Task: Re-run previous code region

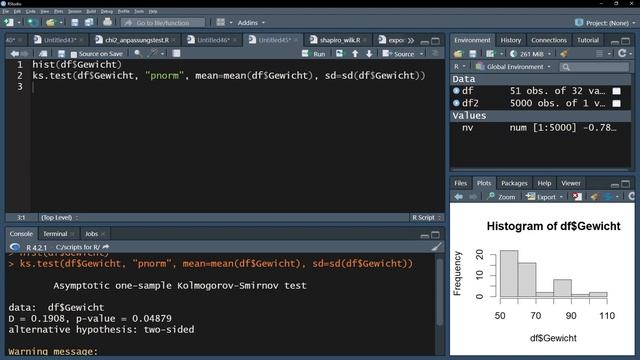Action: point(340,53)
